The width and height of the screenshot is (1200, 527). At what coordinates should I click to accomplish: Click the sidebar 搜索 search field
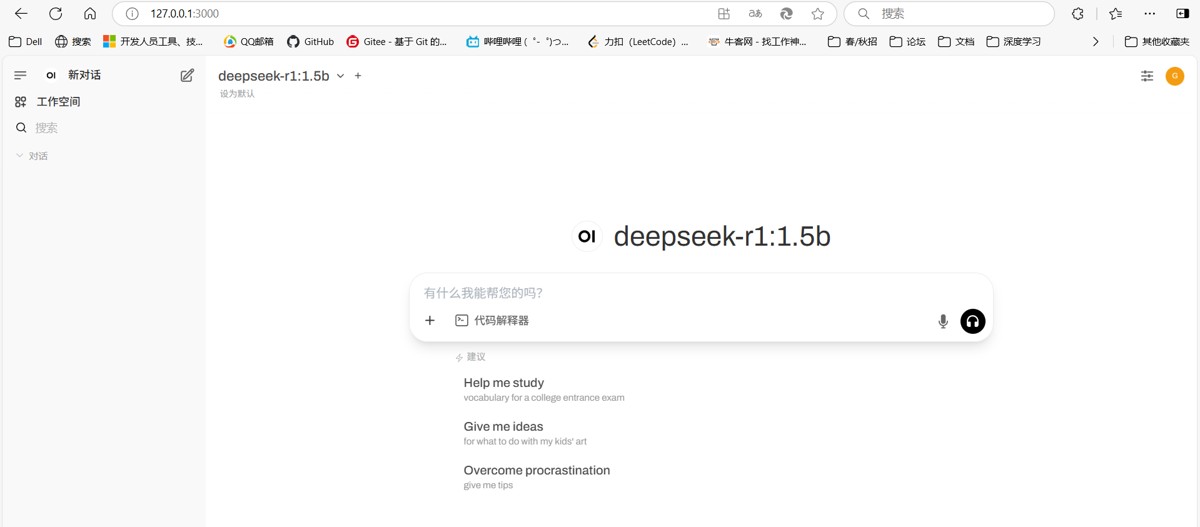click(102, 128)
